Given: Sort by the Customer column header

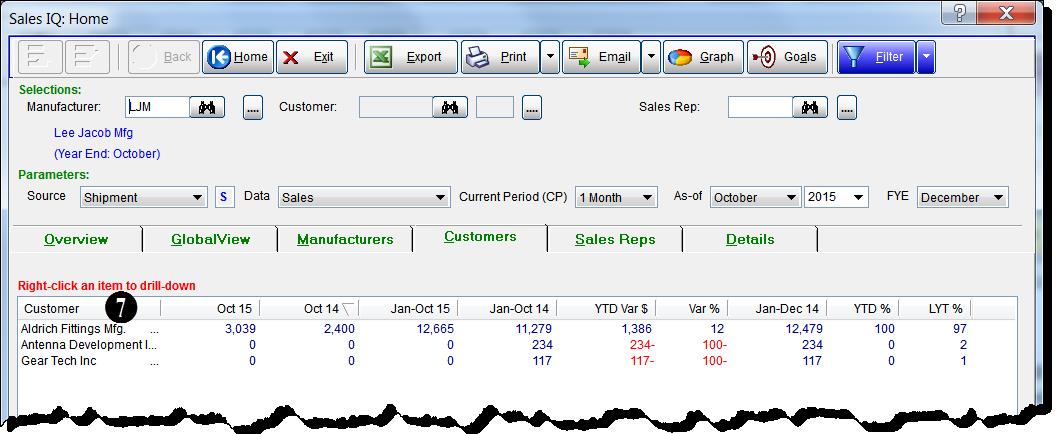Looking at the screenshot, I should point(90,309).
